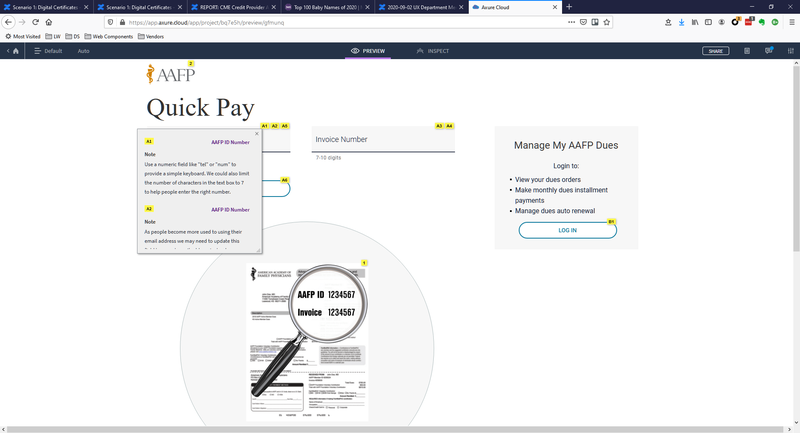Click note marker 1 on invoice image

click(364, 263)
